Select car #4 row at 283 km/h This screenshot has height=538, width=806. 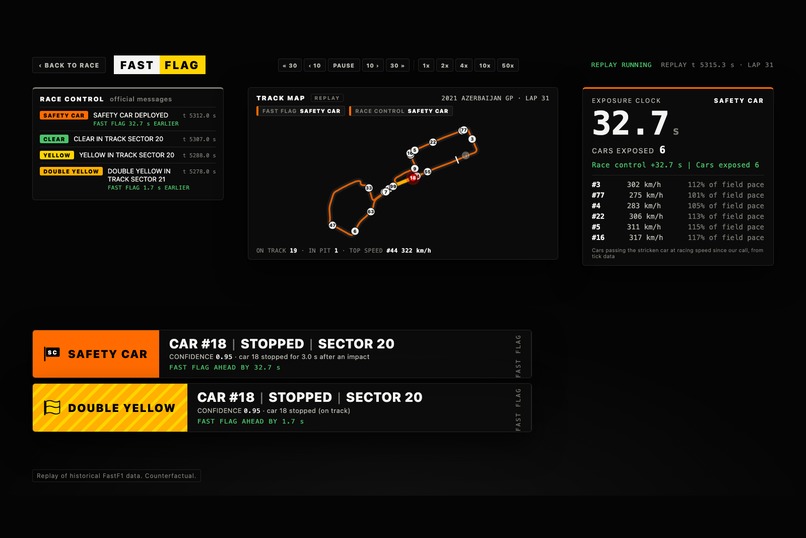(x=677, y=206)
